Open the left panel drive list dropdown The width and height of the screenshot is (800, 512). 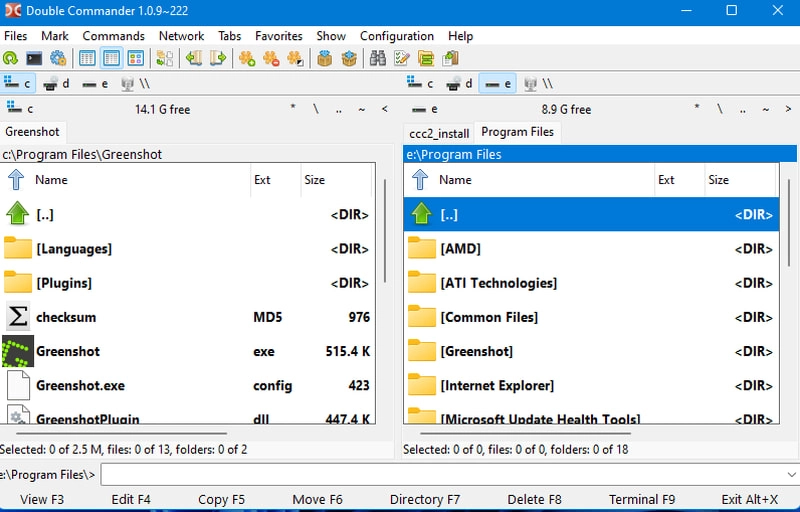20,109
